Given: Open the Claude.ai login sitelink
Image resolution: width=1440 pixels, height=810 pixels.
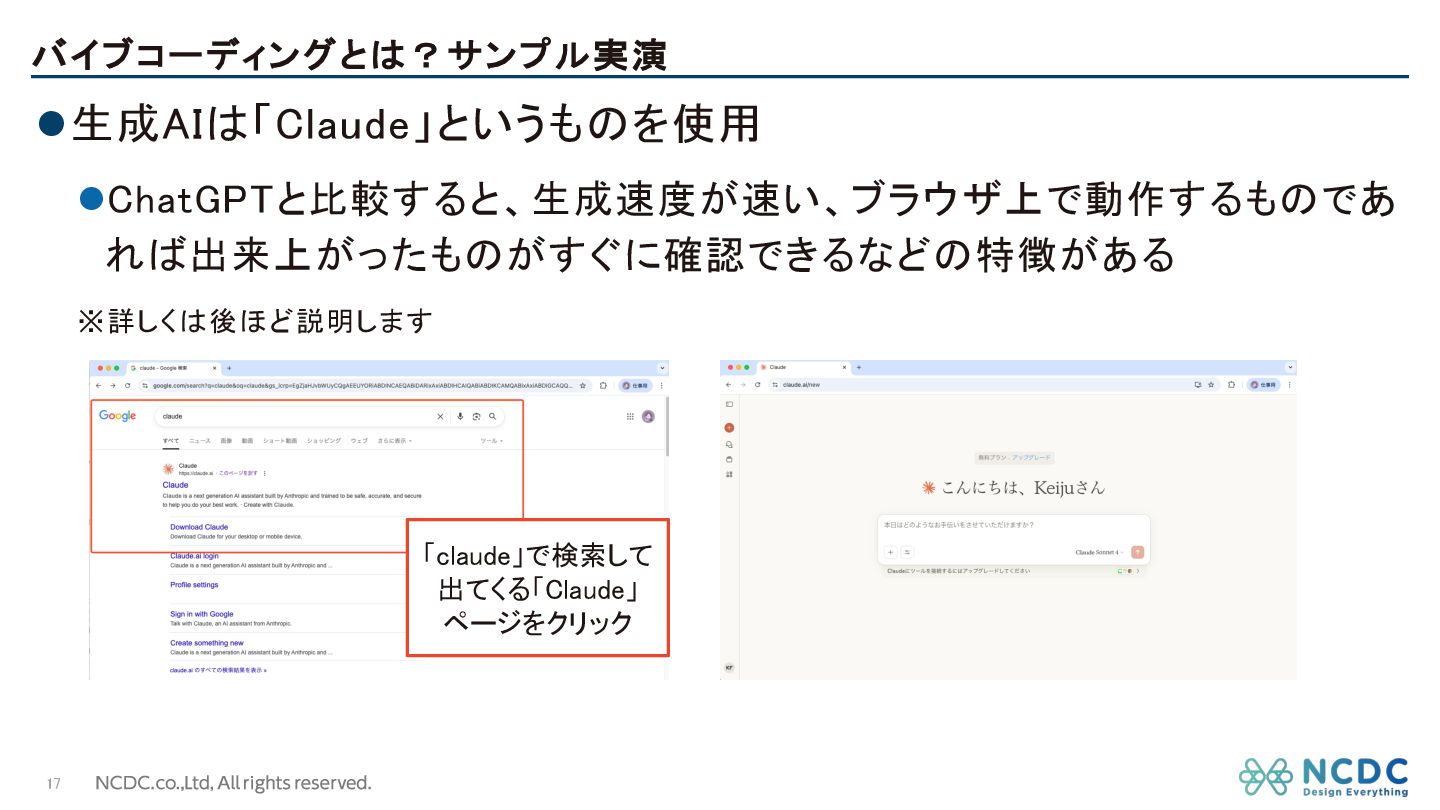Looking at the screenshot, I should [194, 556].
